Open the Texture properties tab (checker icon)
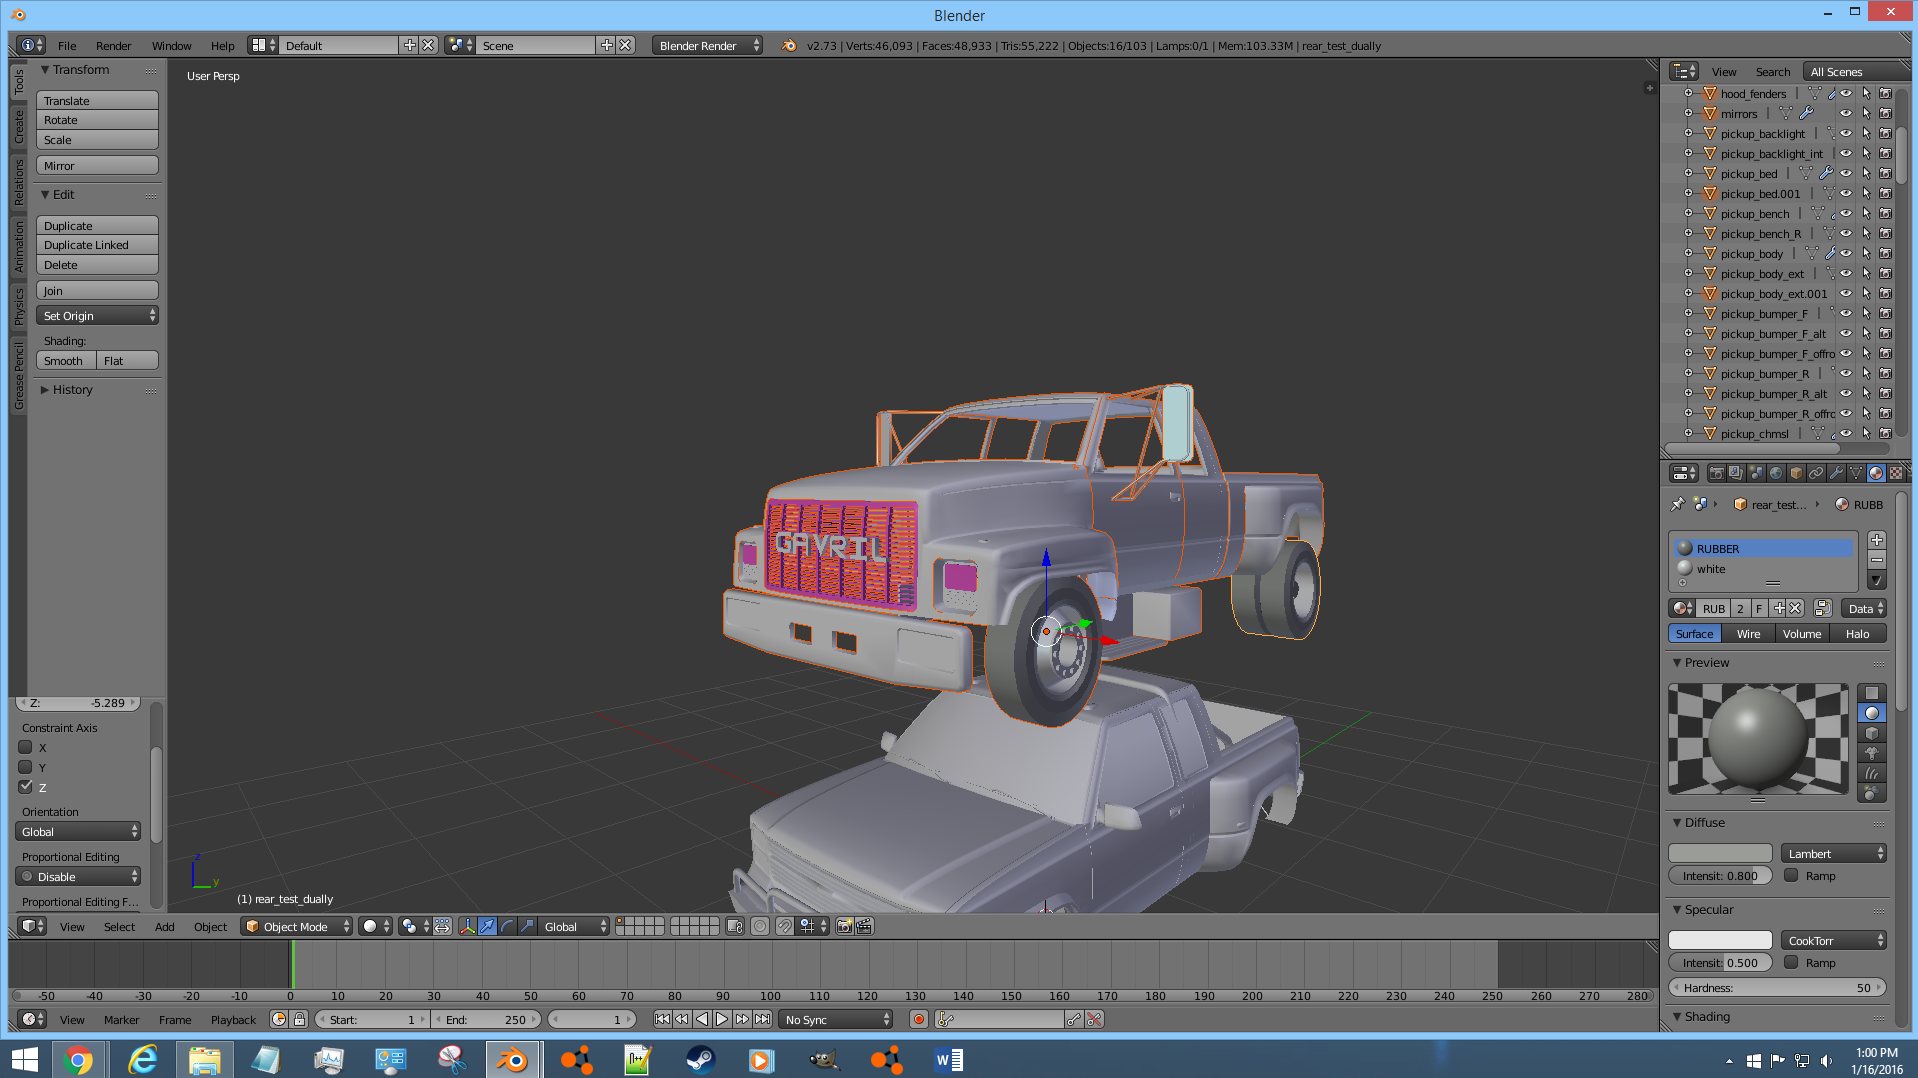1918x1078 pixels. click(x=1896, y=473)
